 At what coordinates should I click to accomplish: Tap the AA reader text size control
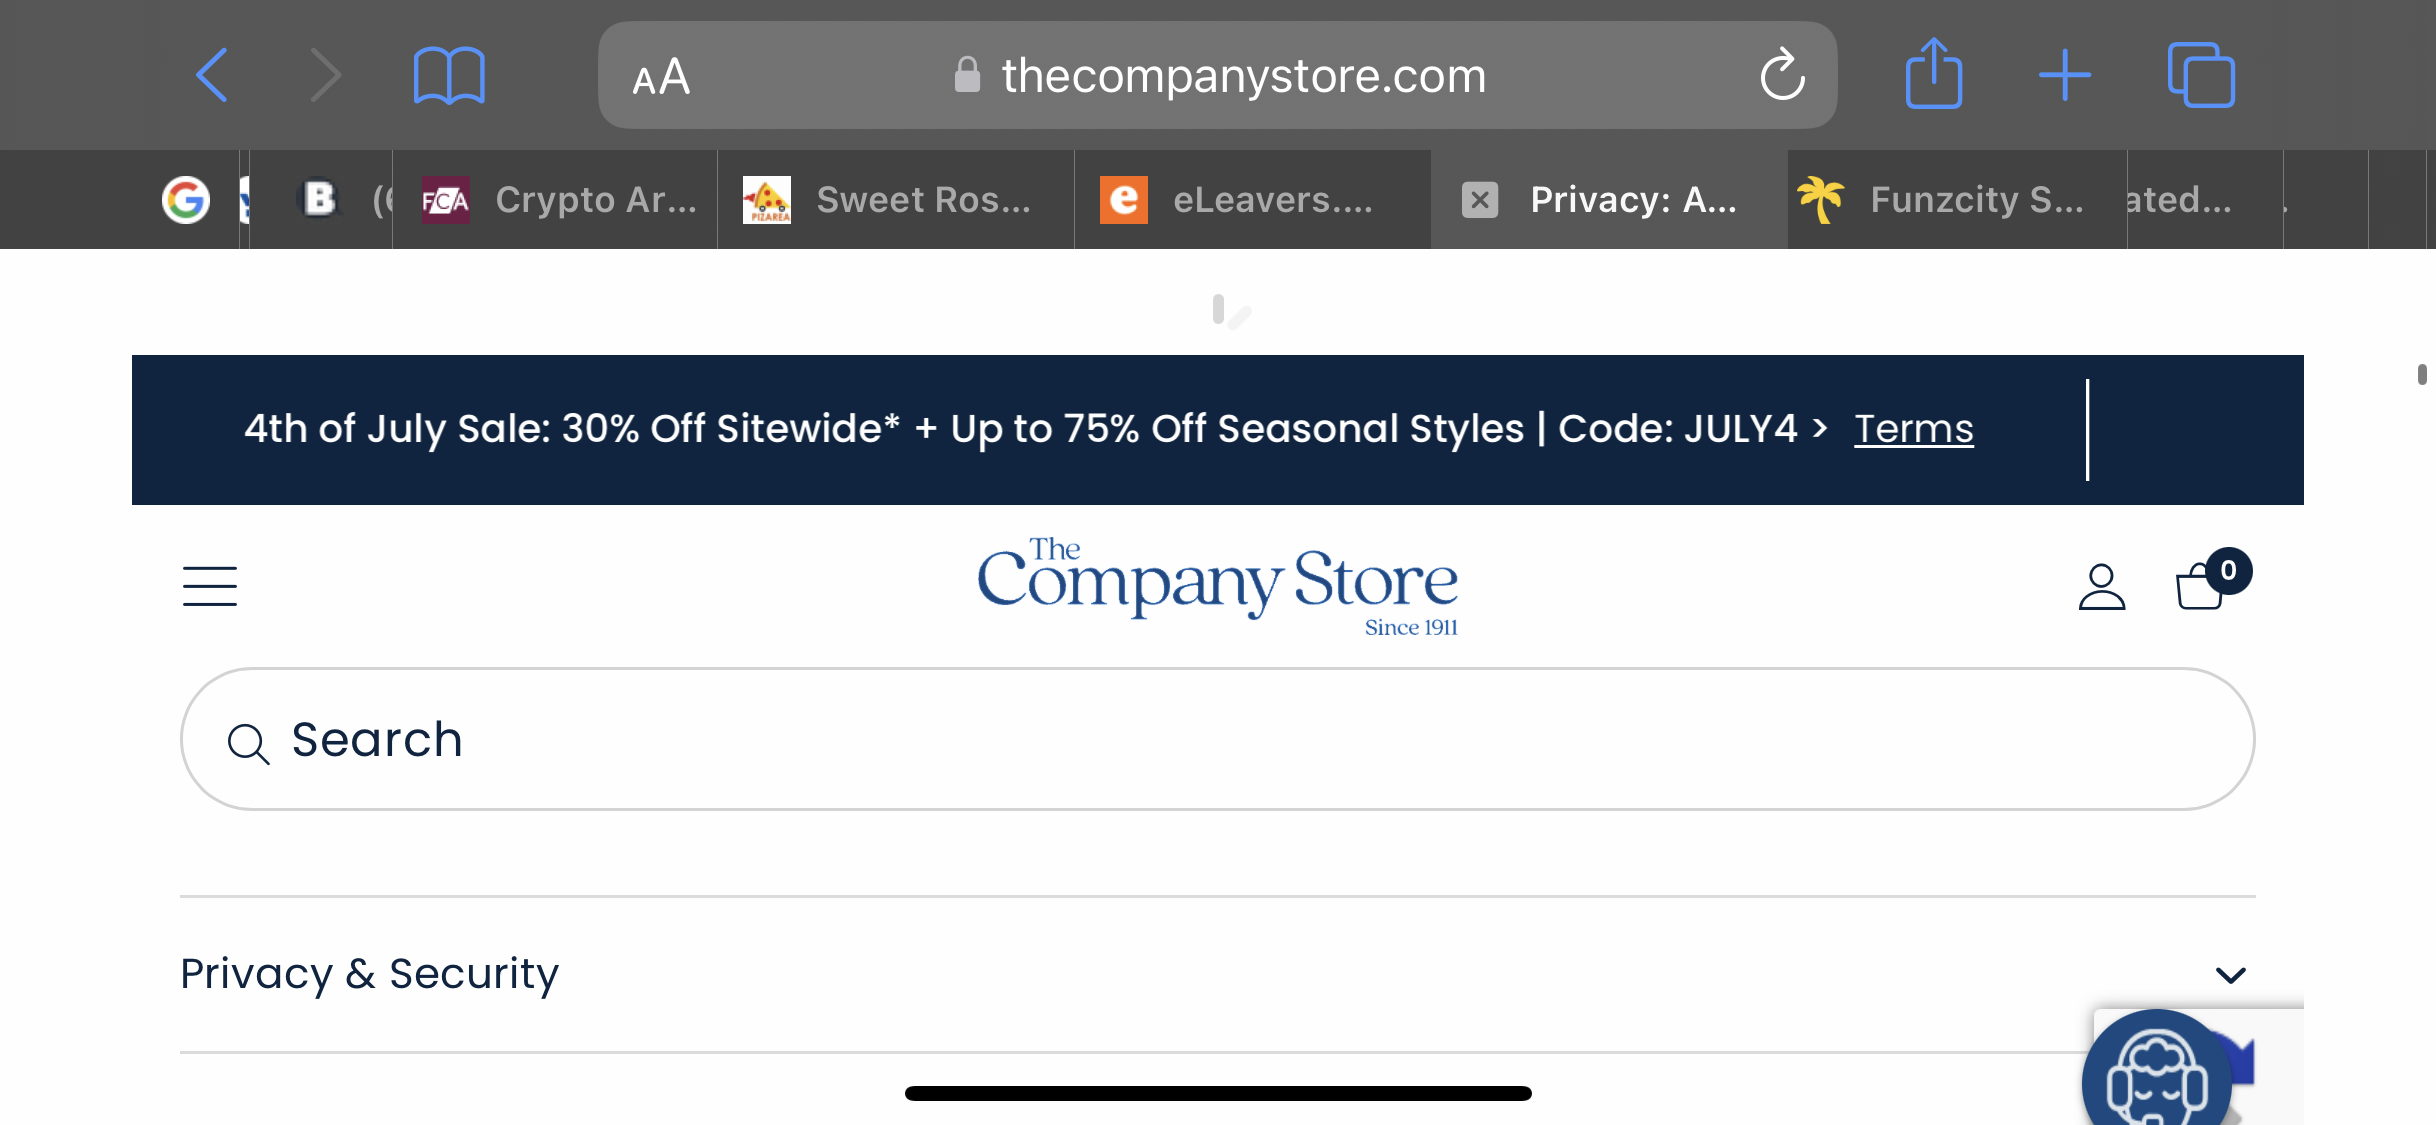click(x=661, y=77)
